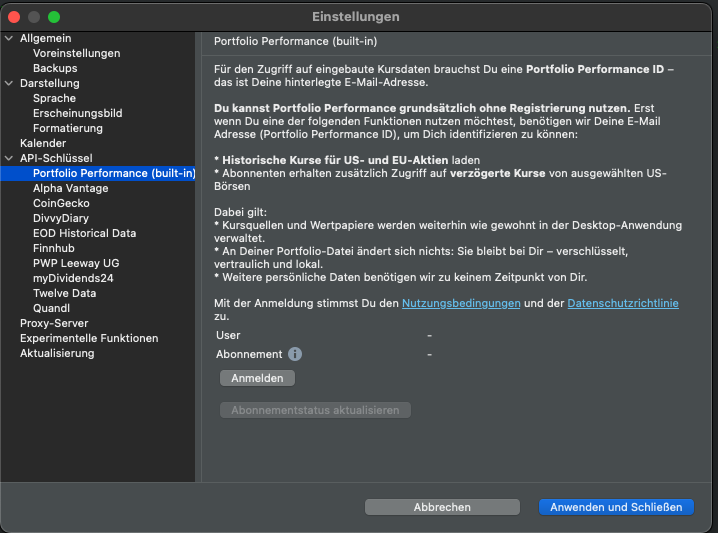Open the Backups settings page
The height and width of the screenshot is (533, 718).
pos(55,68)
